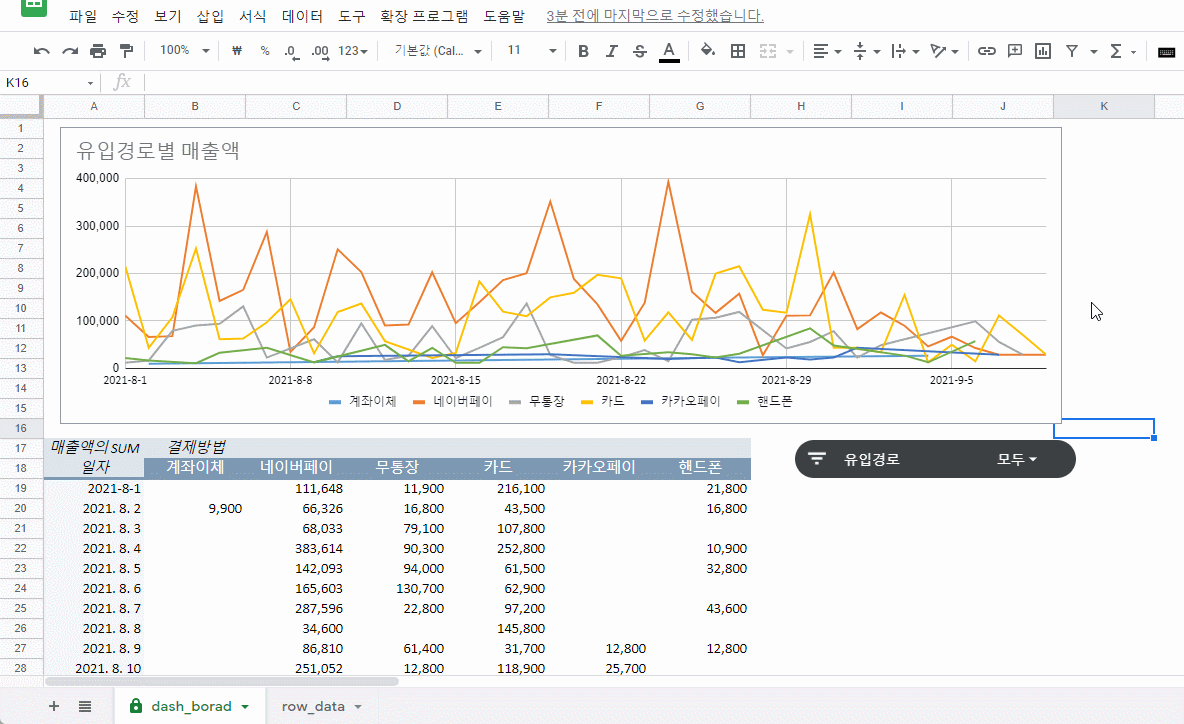Undo the last action
This screenshot has height=724, width=1184.
[x=42, y=51]
